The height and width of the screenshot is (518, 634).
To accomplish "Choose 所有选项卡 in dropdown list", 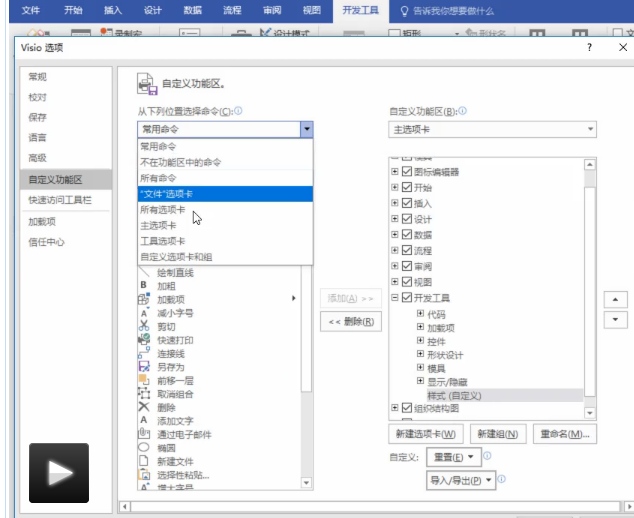I will [225, 209].
